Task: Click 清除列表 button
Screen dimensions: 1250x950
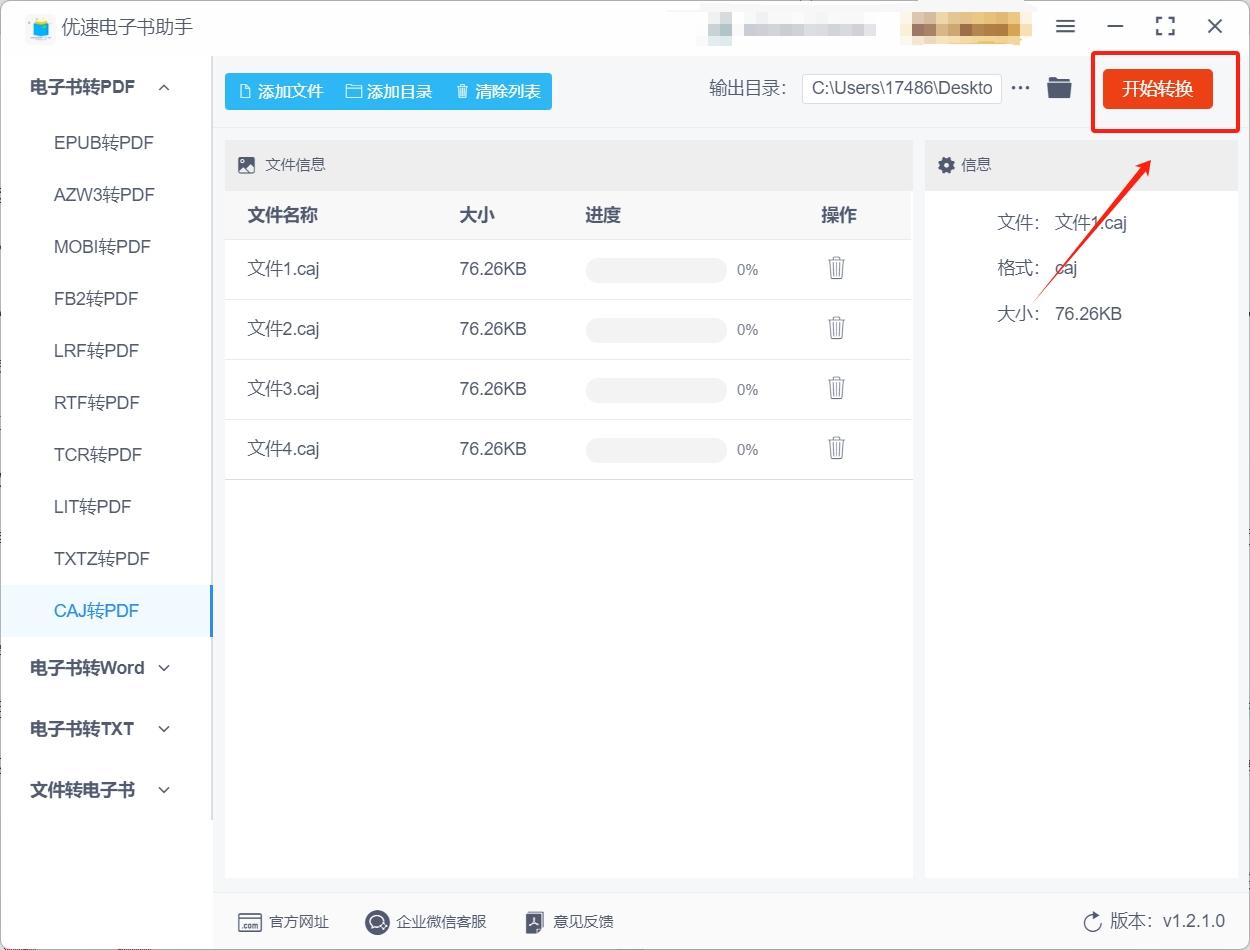Action: click(498, 91)
